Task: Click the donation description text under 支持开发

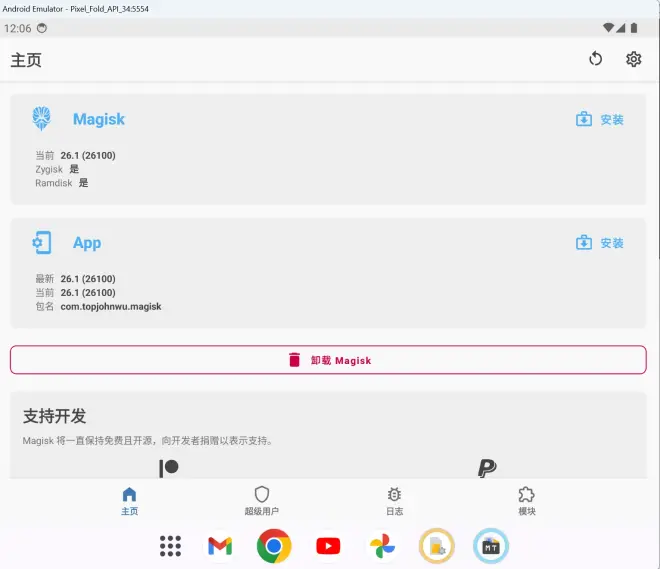Action: click(149, 441)
